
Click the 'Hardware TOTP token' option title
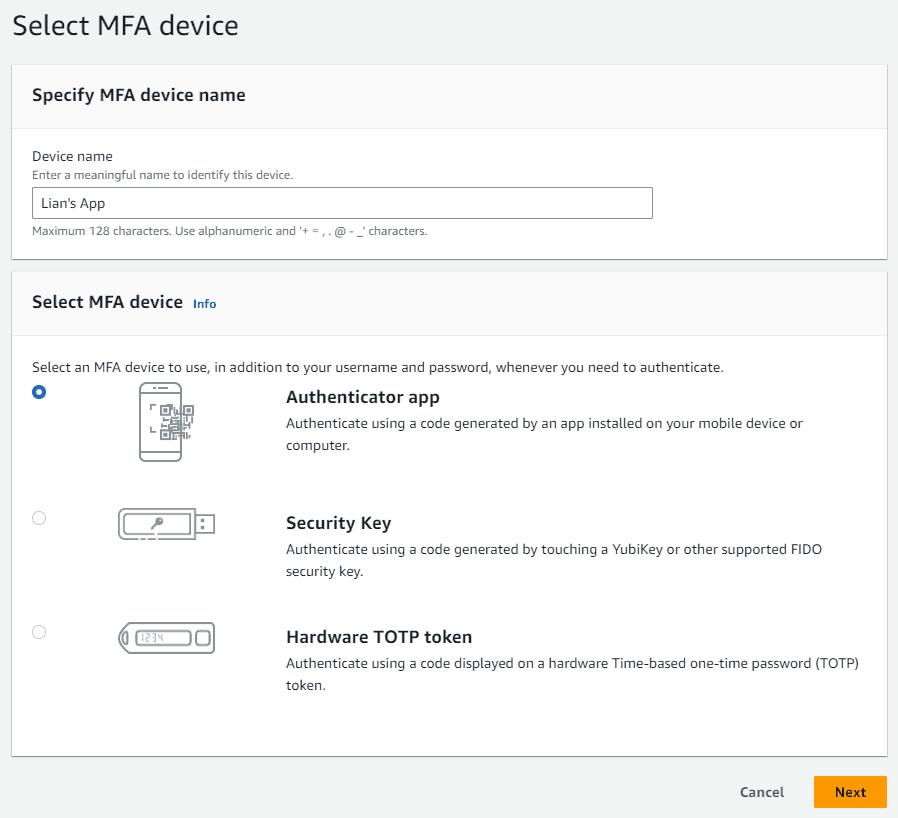coord(378,637)
